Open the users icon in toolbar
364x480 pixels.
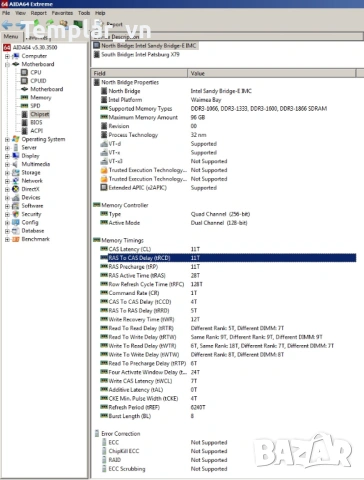click(63, 24)
